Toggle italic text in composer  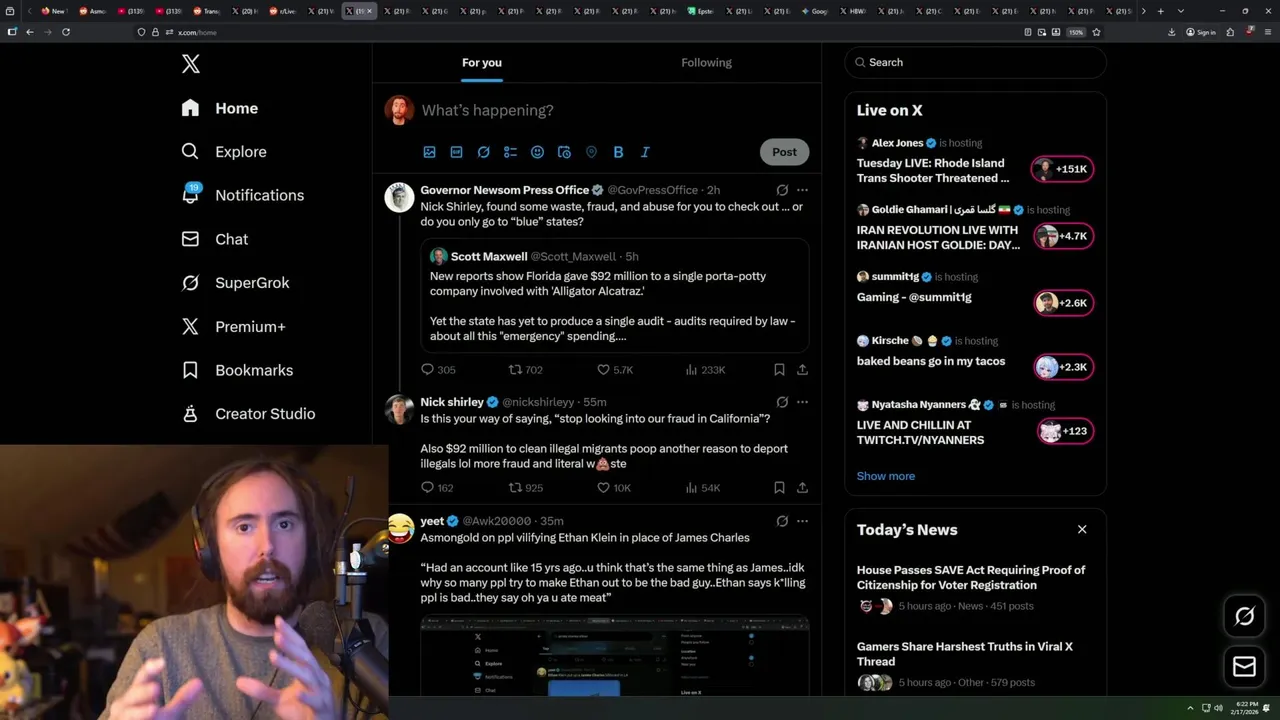[x=645, y=152]
